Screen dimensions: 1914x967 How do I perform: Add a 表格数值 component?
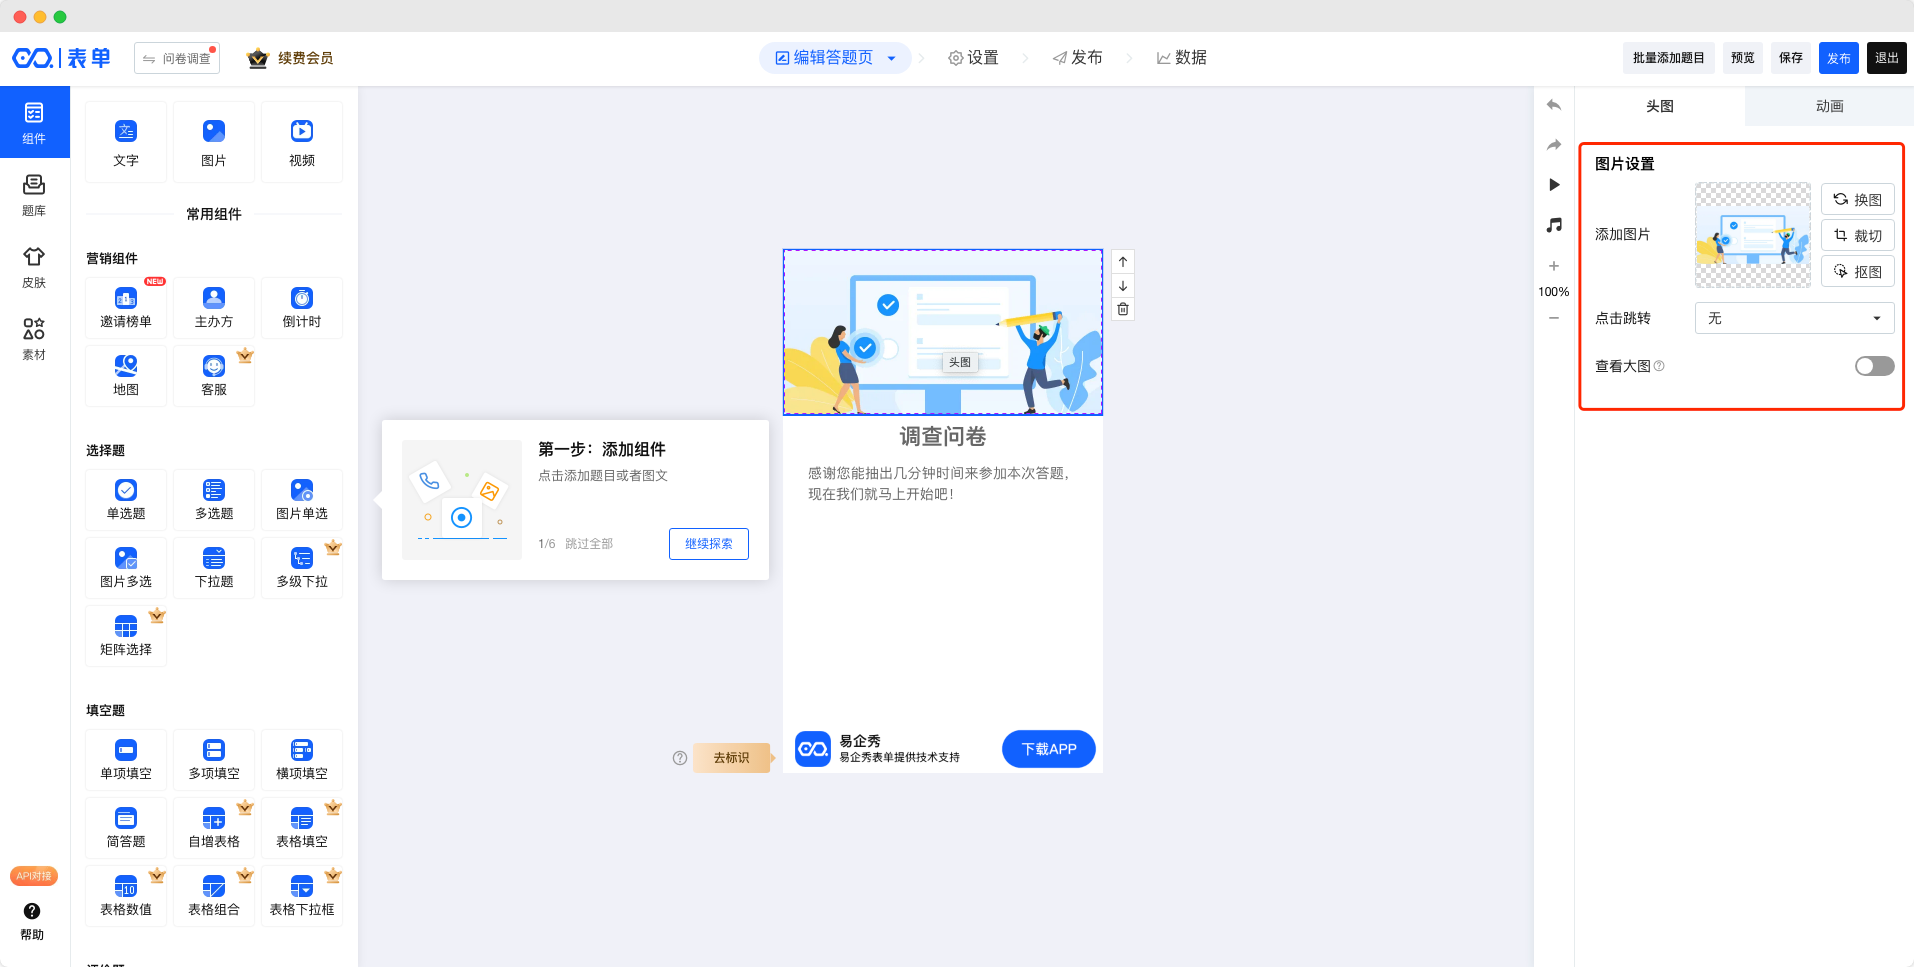point(126,896)
